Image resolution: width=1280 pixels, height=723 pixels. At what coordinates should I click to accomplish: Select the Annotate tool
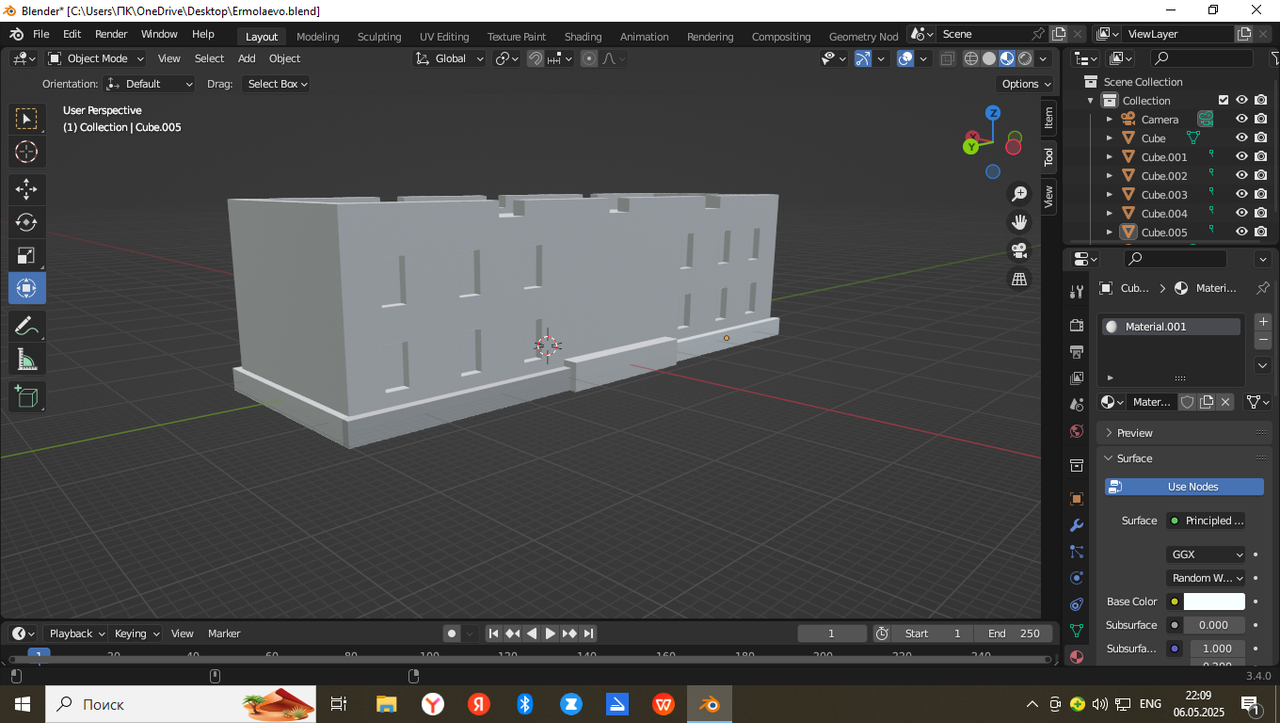pos(27,326)
